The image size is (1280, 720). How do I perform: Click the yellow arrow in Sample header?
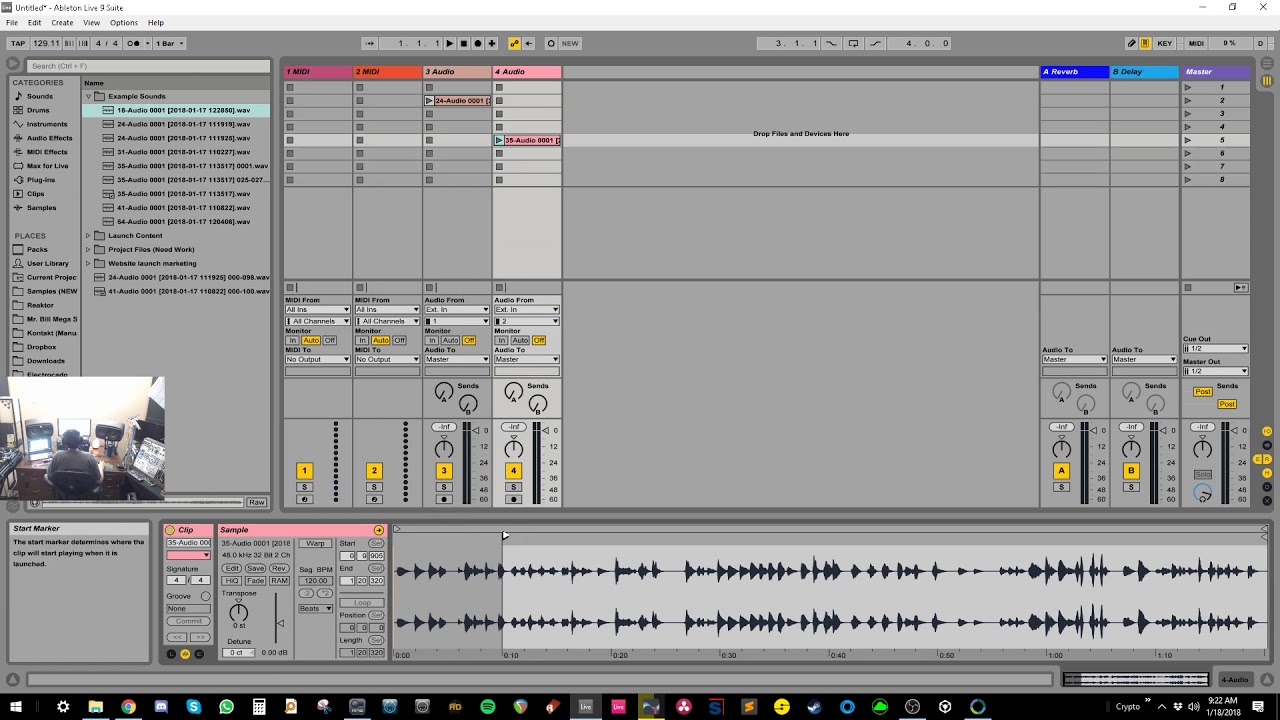coord(378,530)
